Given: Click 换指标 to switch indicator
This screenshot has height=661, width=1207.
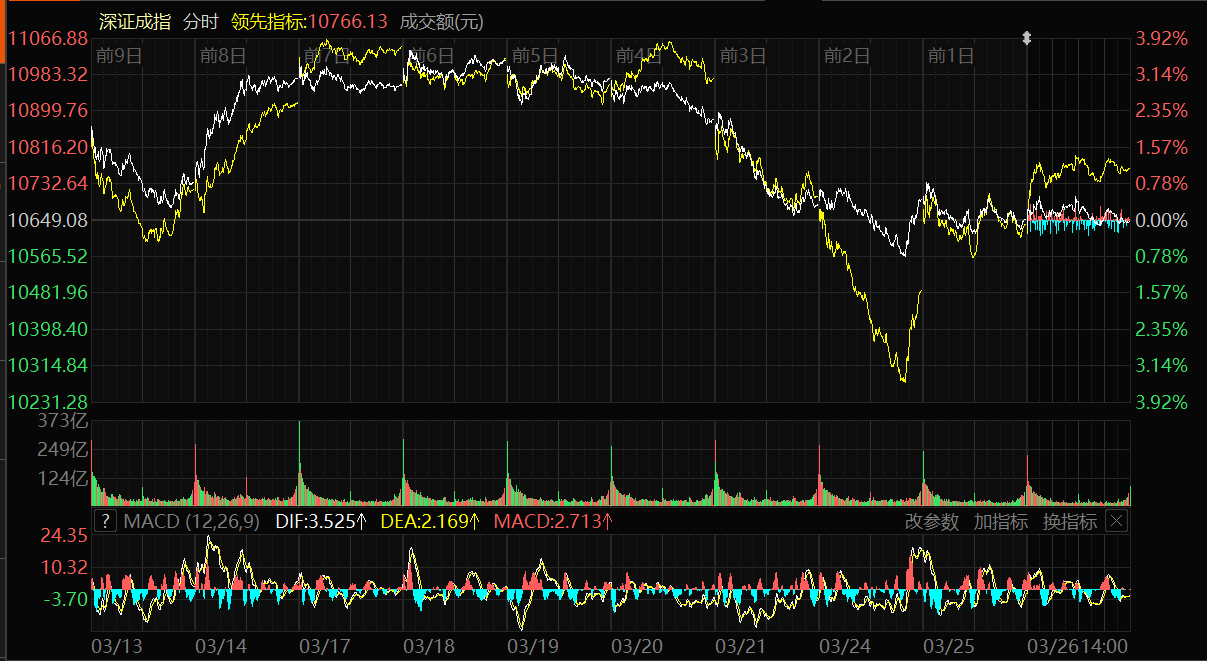Looking at the screenshot, I should [x=1069, y=521].
